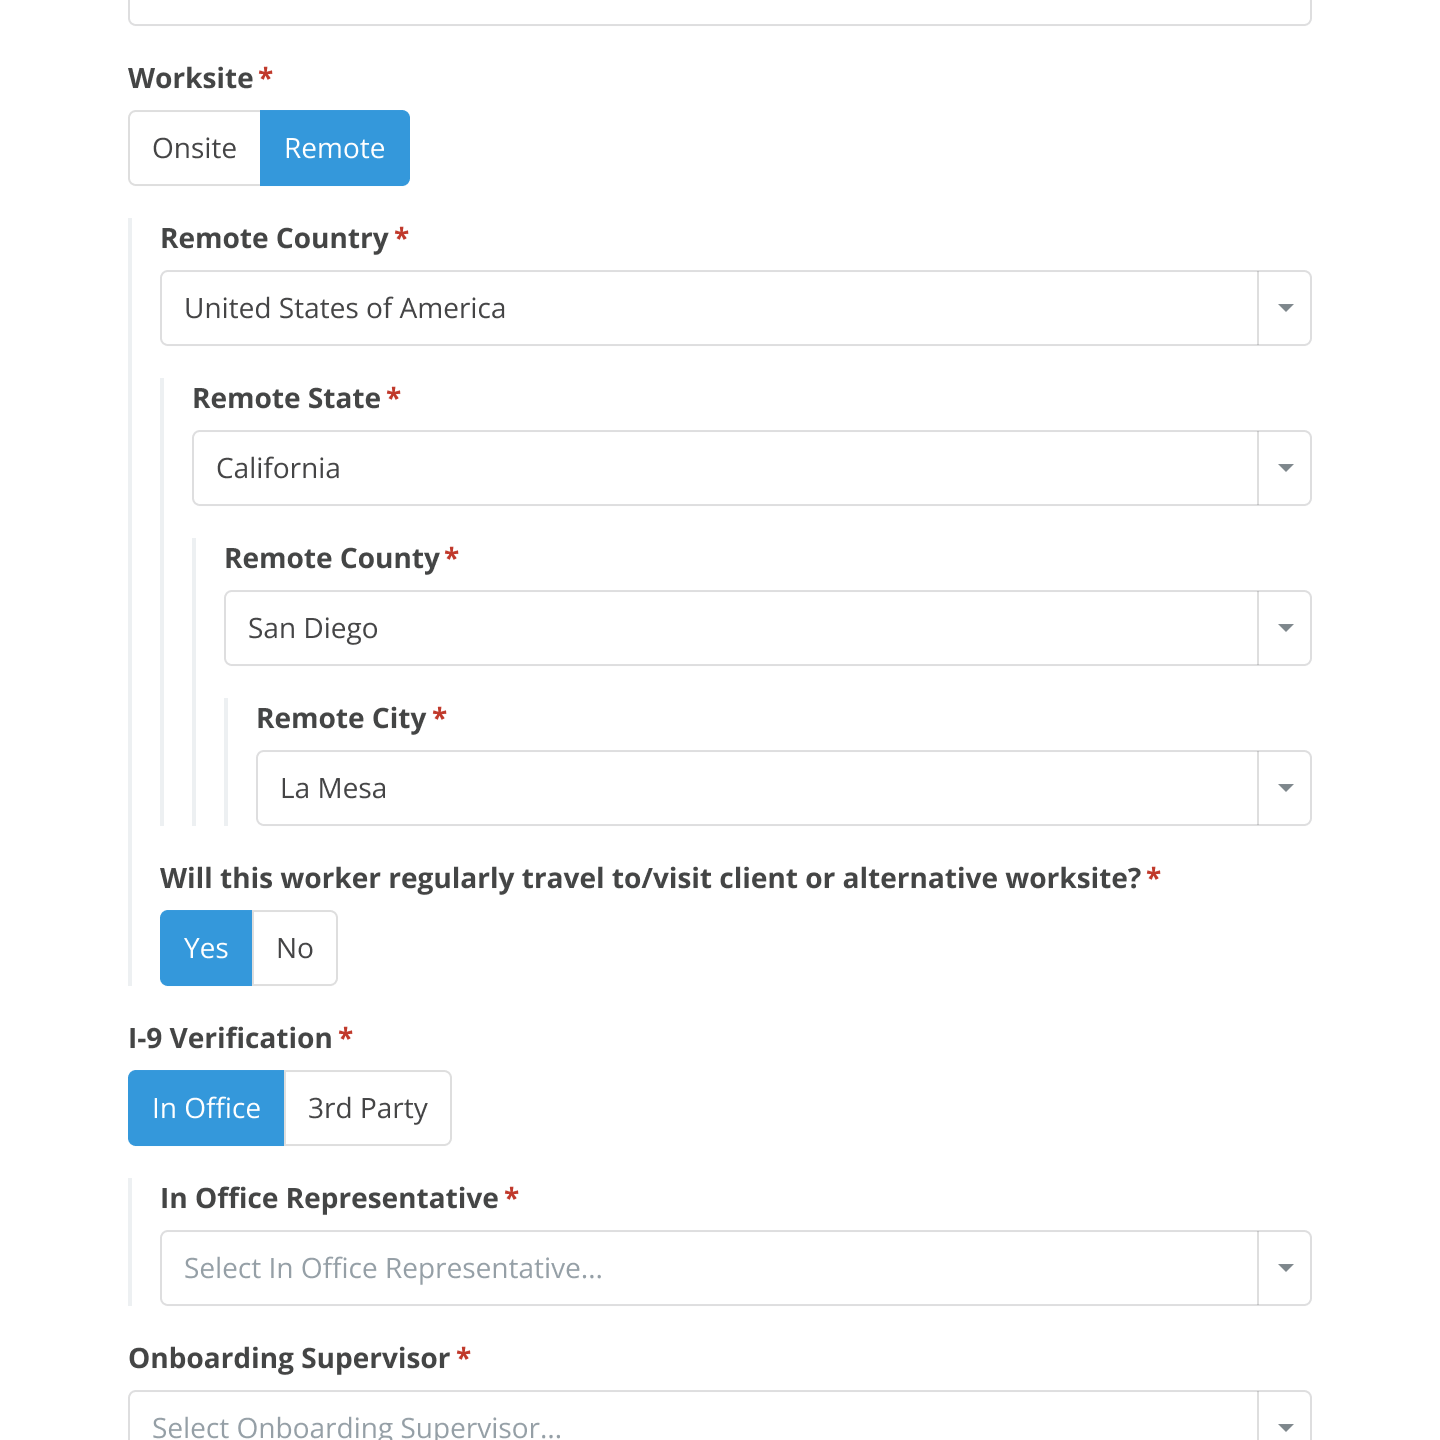Select 3rd Party I-9 verification
The height and width of the screenshot is (1440, 1440).
point(368,1108)
